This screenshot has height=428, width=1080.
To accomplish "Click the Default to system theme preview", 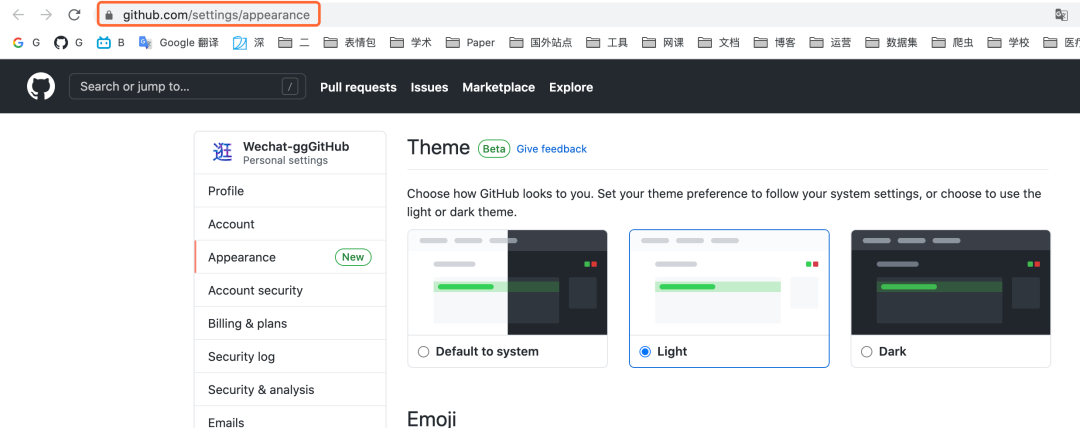I will pyautogui.click(x=508, y=283).
